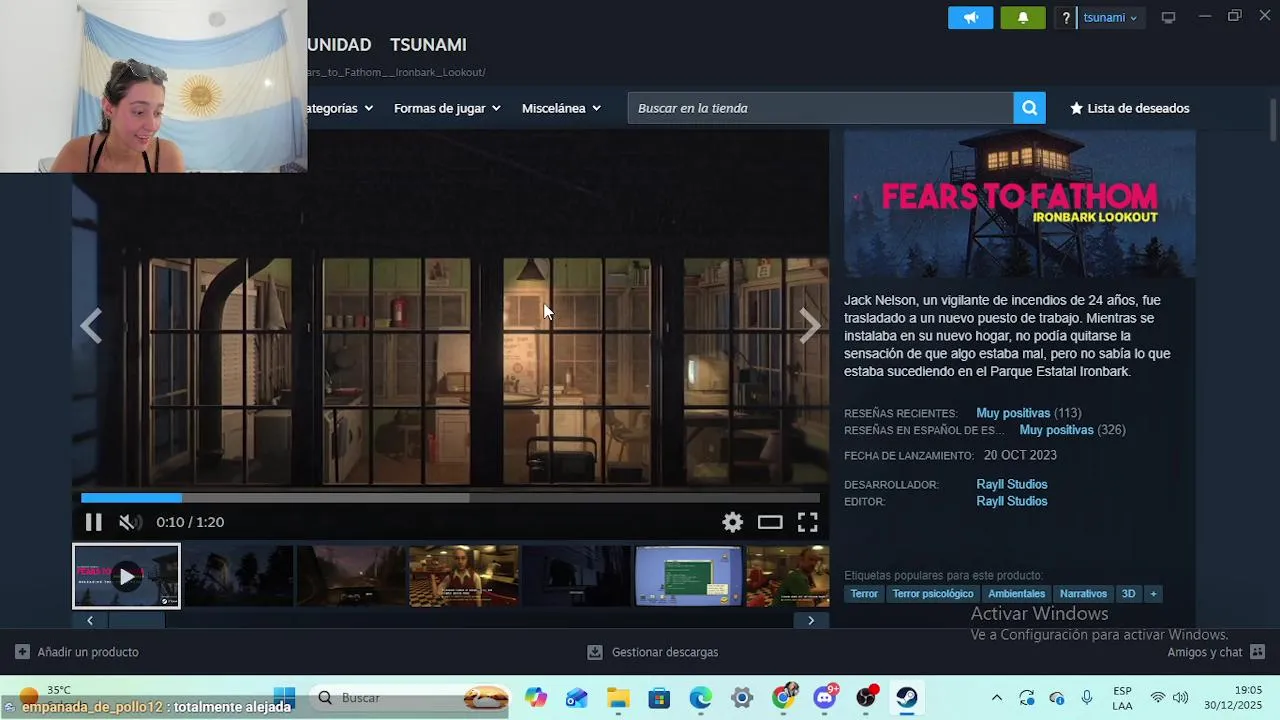The width and height of the screenshot is (1280, 720).
Task: Open the volume tray icon
Action: [1180, 697]
